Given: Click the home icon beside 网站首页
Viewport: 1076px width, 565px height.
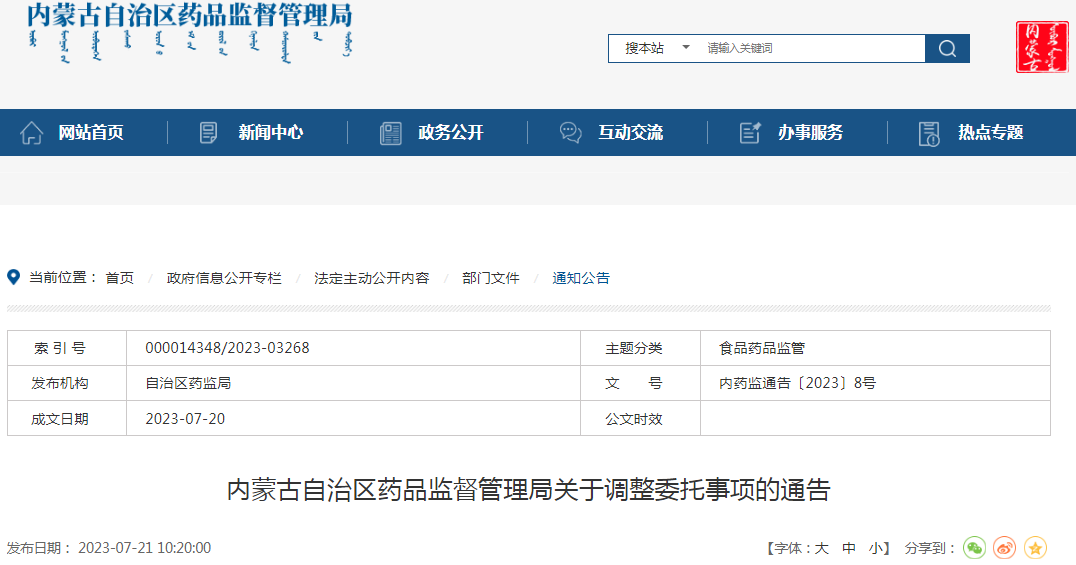Looking at the screenshot, I should point(32,132).
